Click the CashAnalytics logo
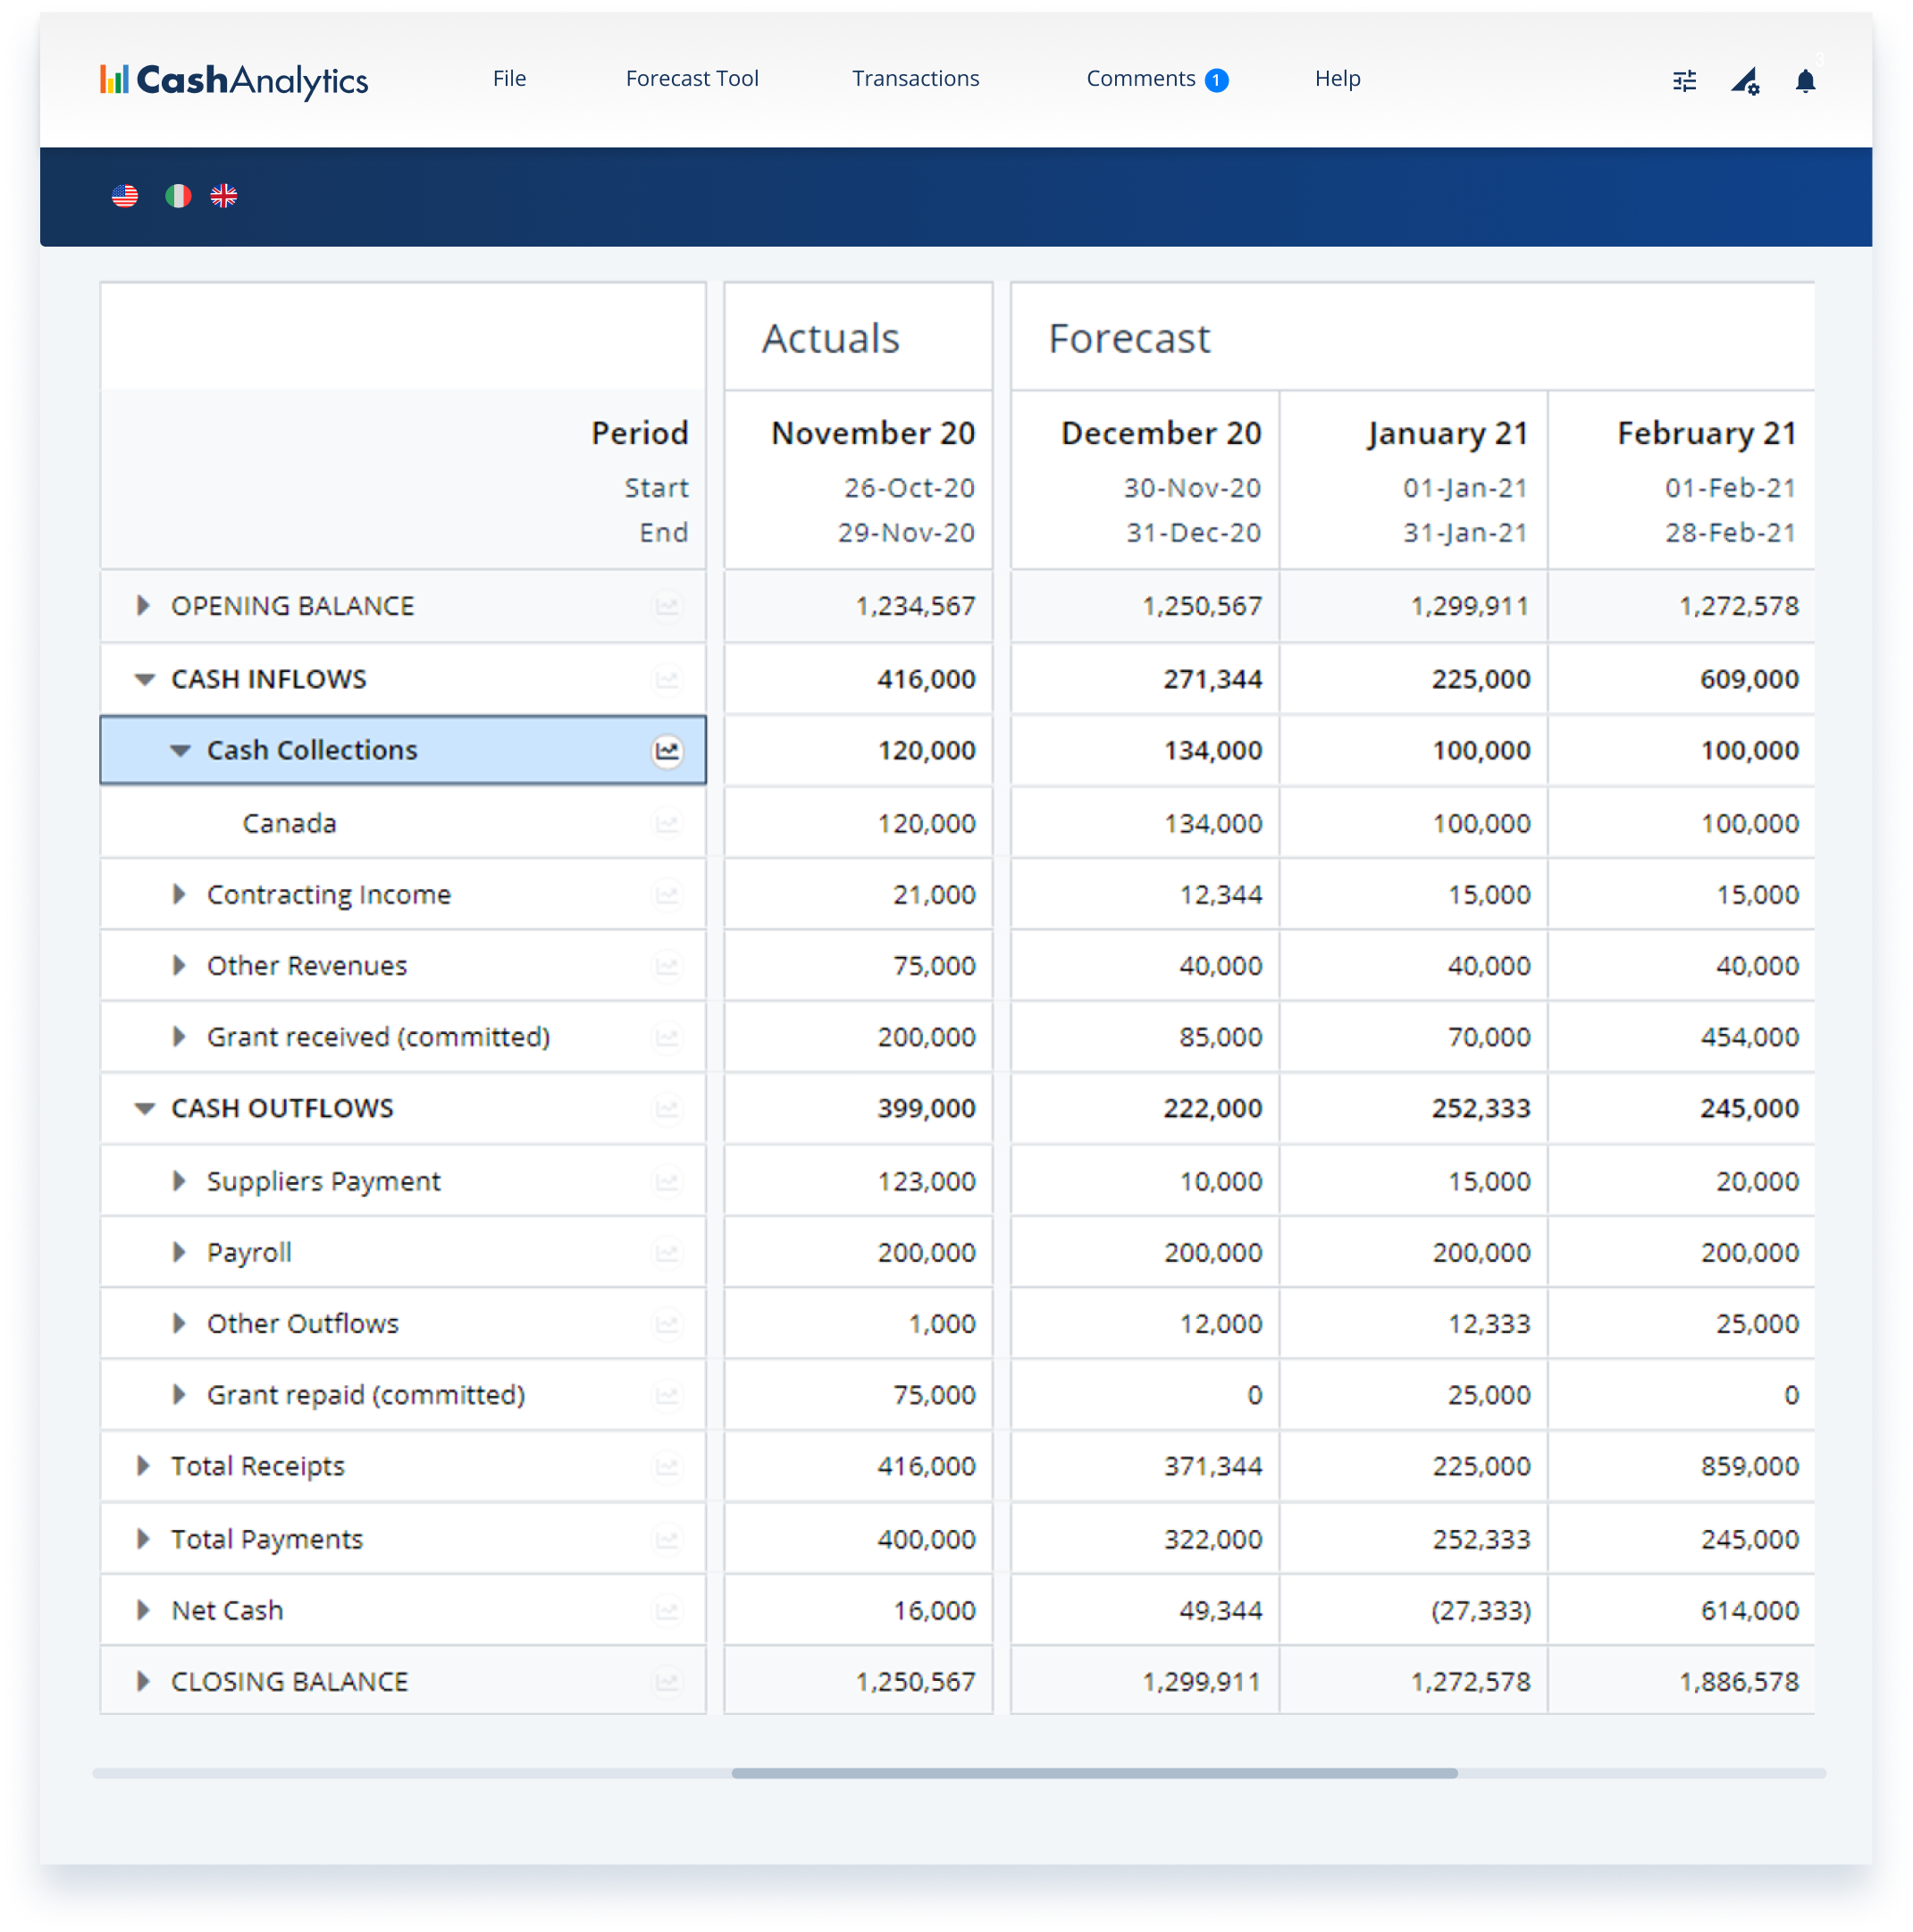 [234, 80]
